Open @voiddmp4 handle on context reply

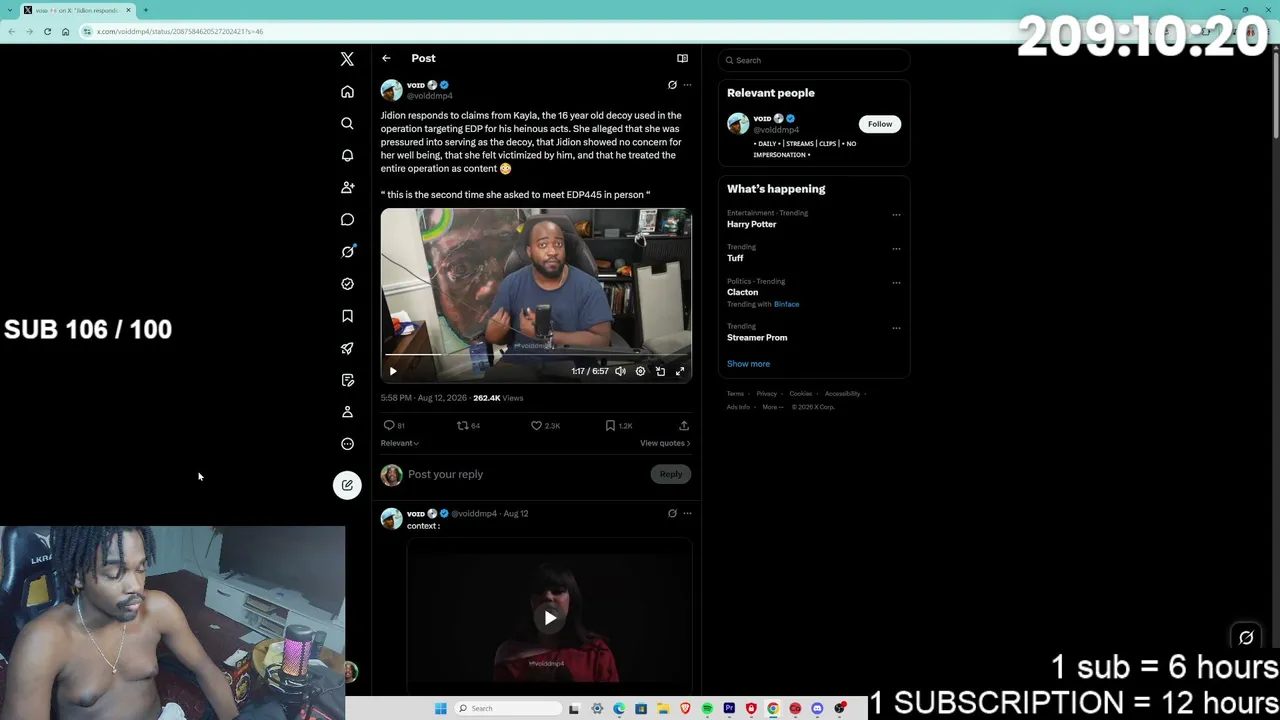(x=474, y=514)
